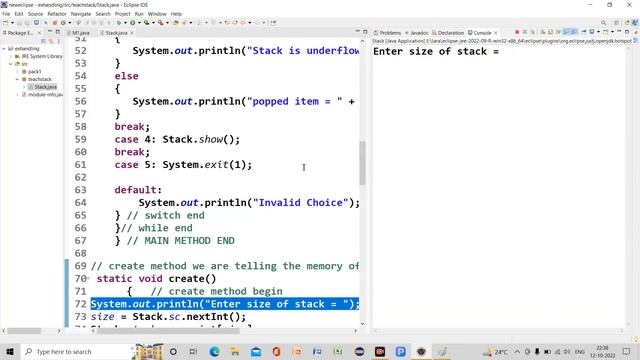Select Stack.java in Package Explorer

(42, 87)
